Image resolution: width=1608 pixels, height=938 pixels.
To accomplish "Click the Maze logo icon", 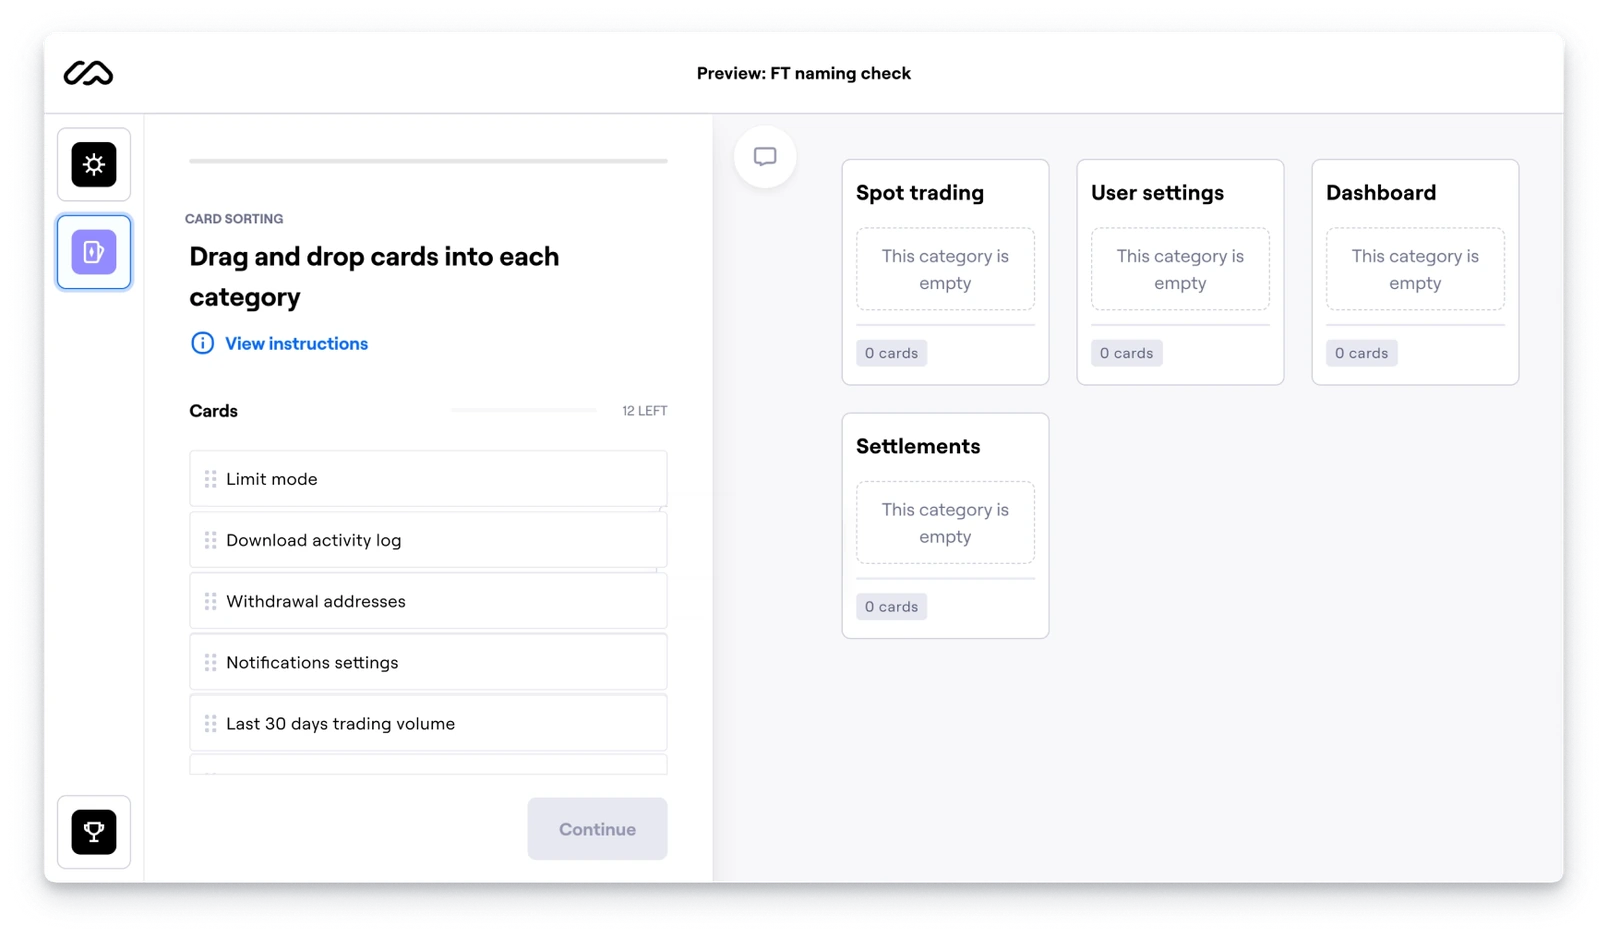I will [x=88, y=73].
